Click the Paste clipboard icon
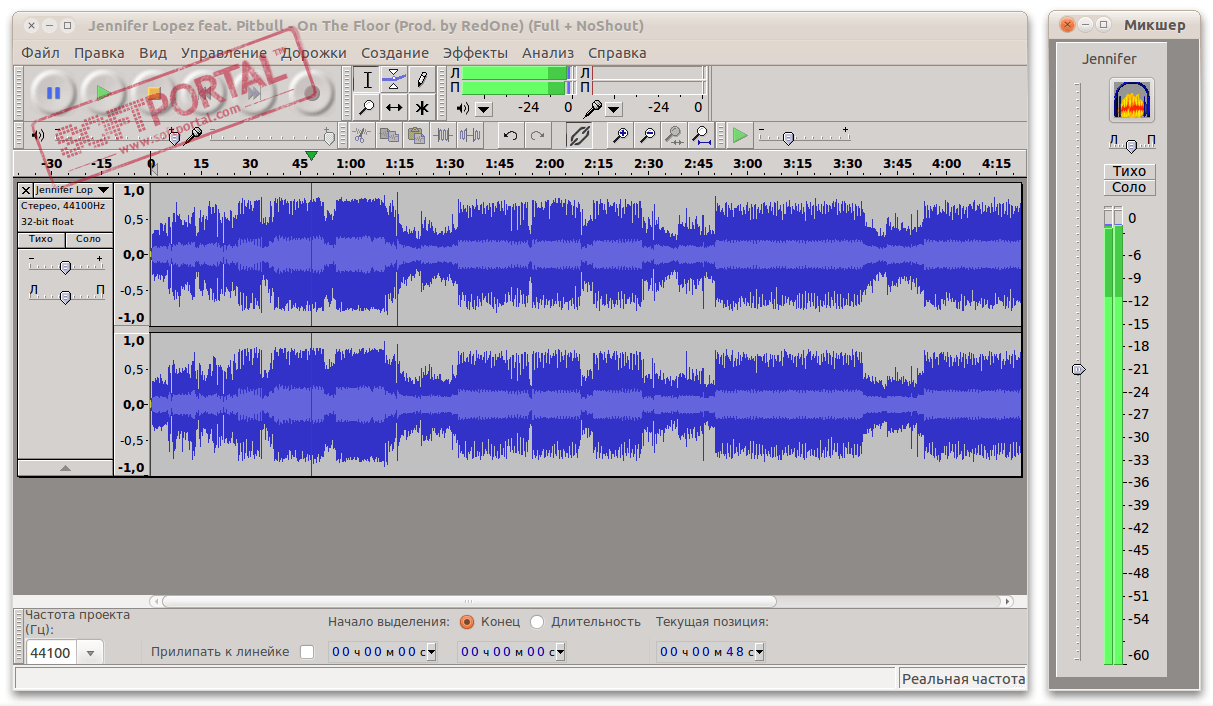 click(416, 135)
